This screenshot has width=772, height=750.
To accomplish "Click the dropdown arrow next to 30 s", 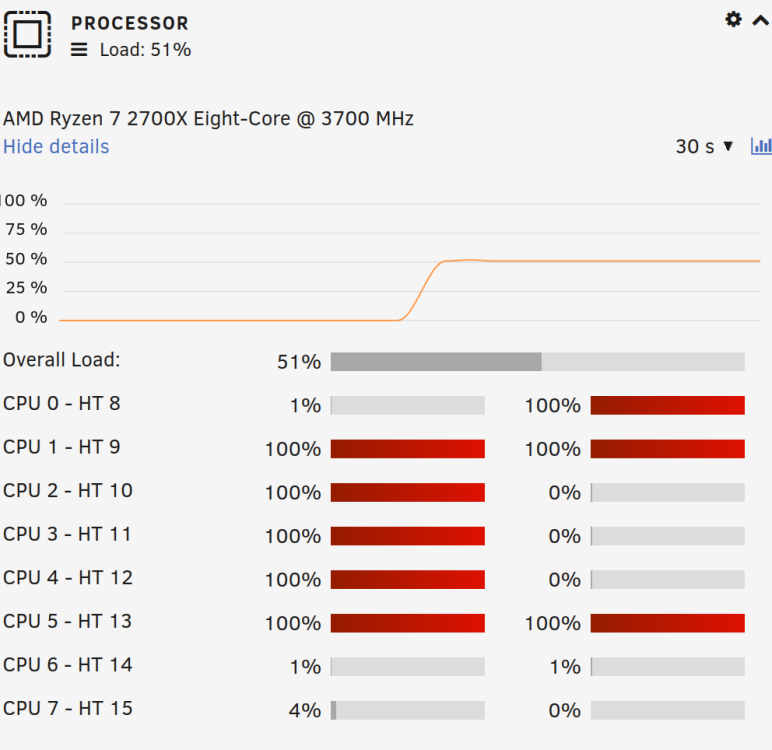I will [728, 146].
